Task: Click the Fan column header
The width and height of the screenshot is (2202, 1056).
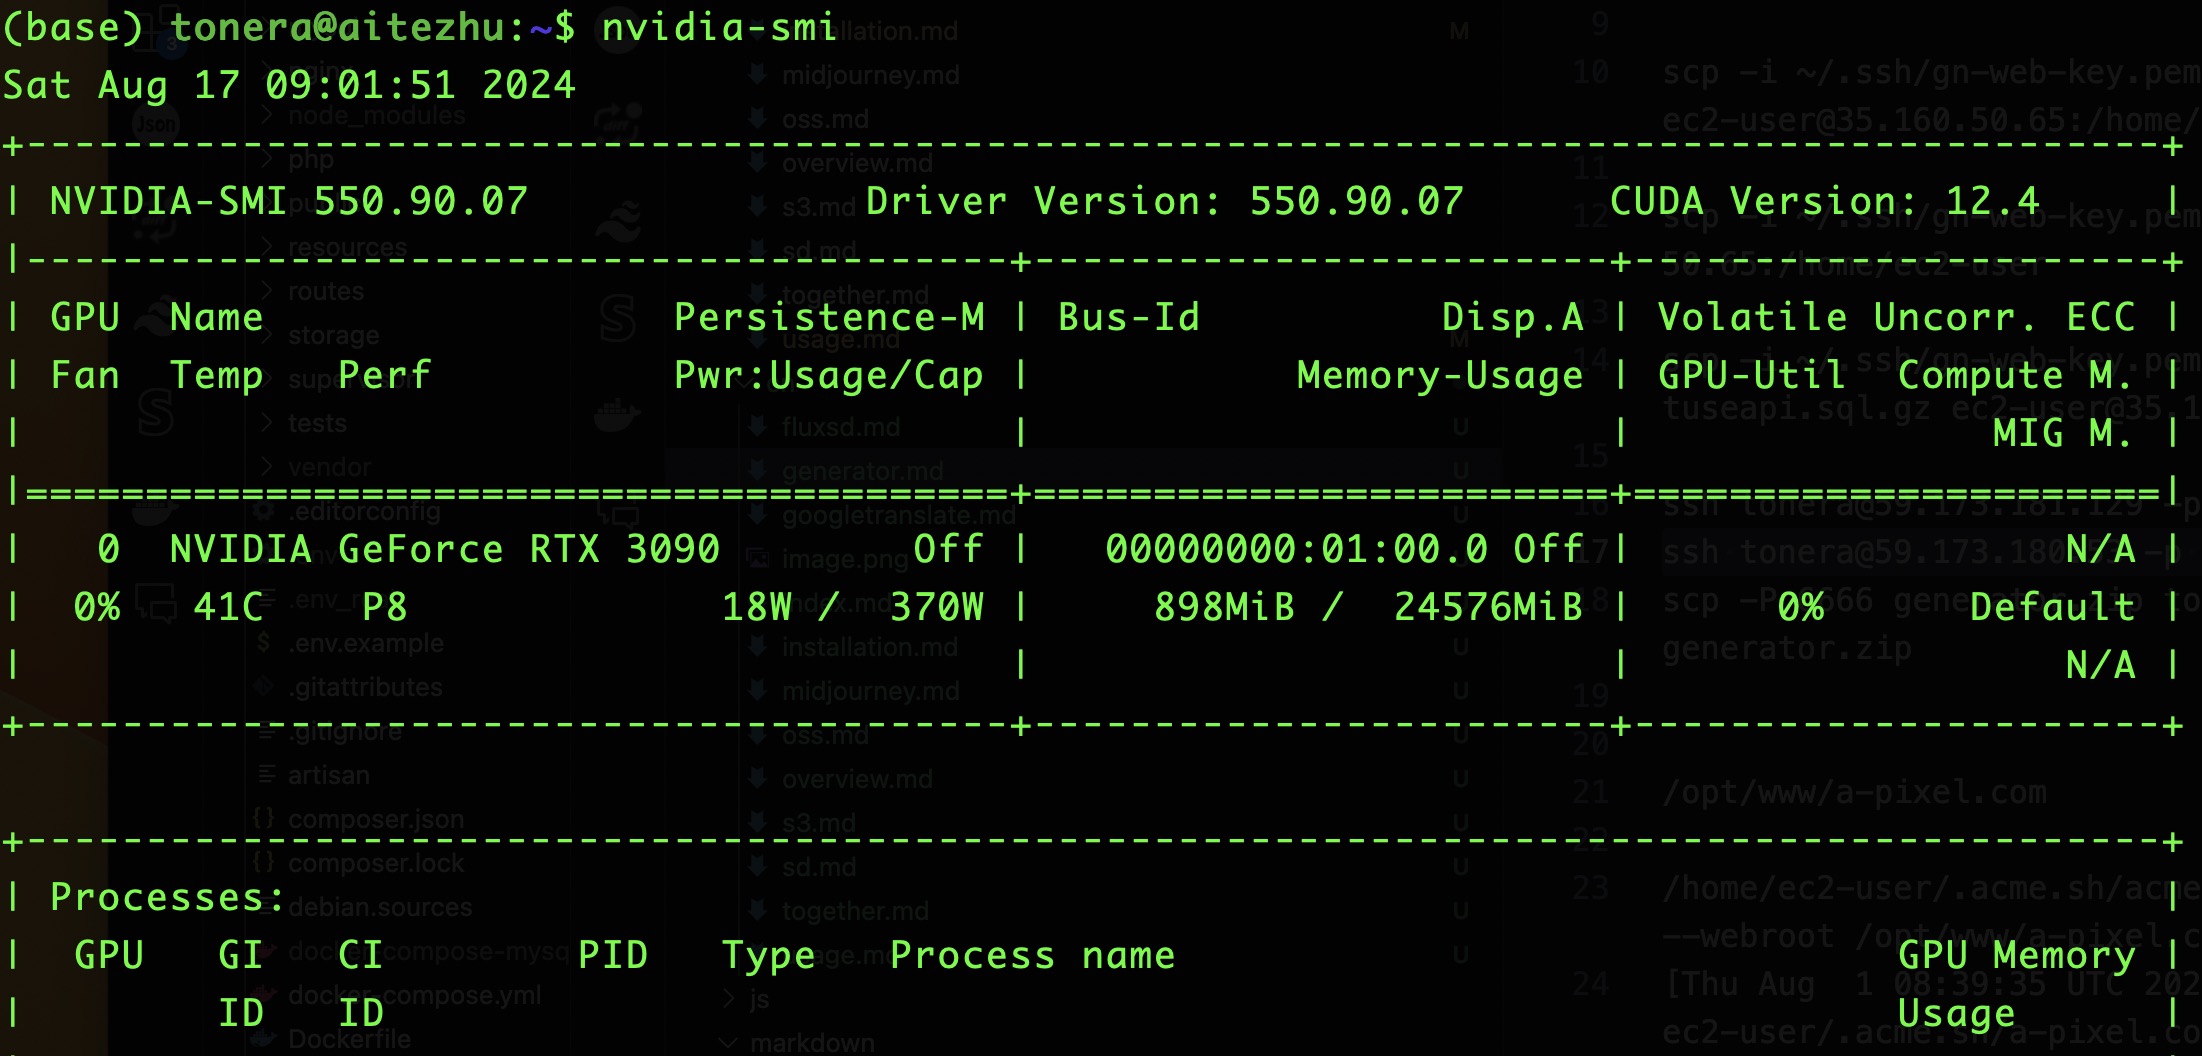Action: 85,375
